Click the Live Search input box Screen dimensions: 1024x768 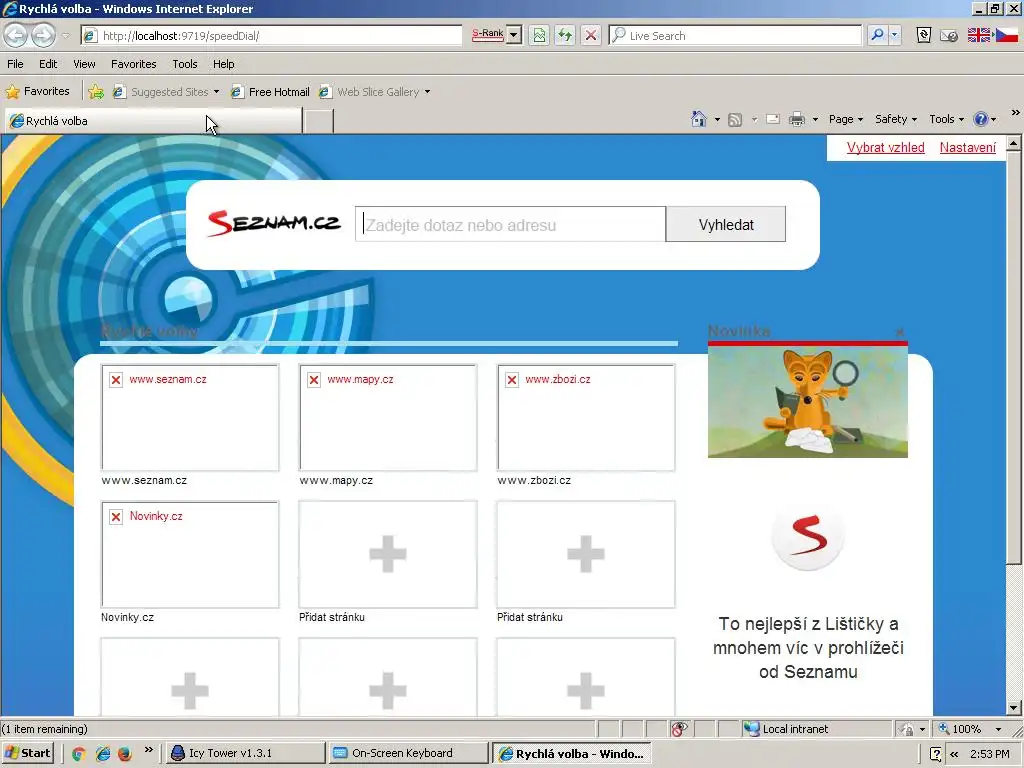pyautogui.click(x=735, y=36)
